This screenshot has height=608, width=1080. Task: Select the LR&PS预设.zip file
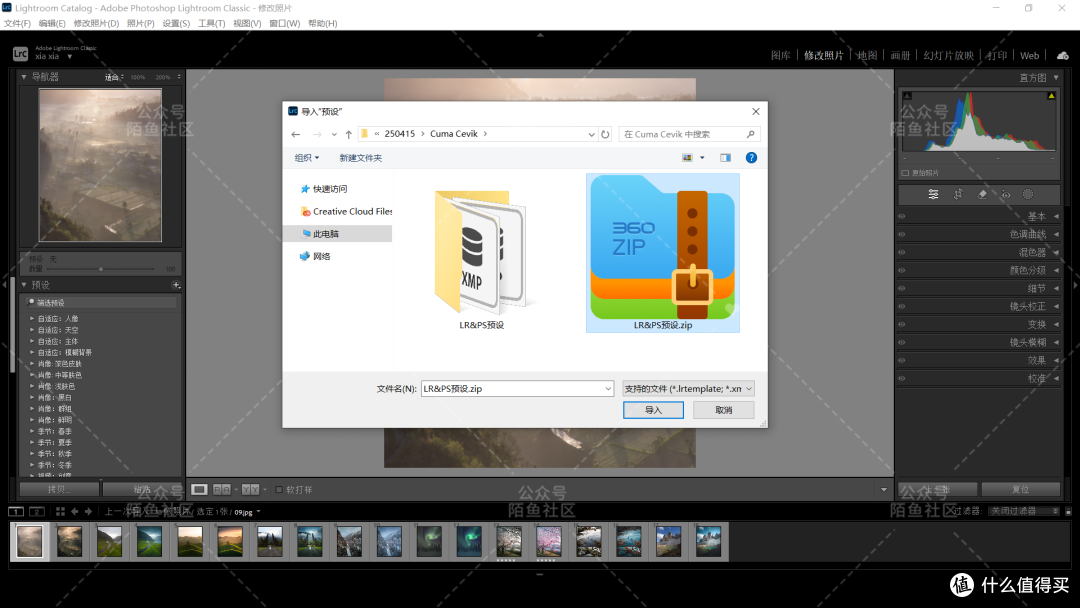[663, 253]
